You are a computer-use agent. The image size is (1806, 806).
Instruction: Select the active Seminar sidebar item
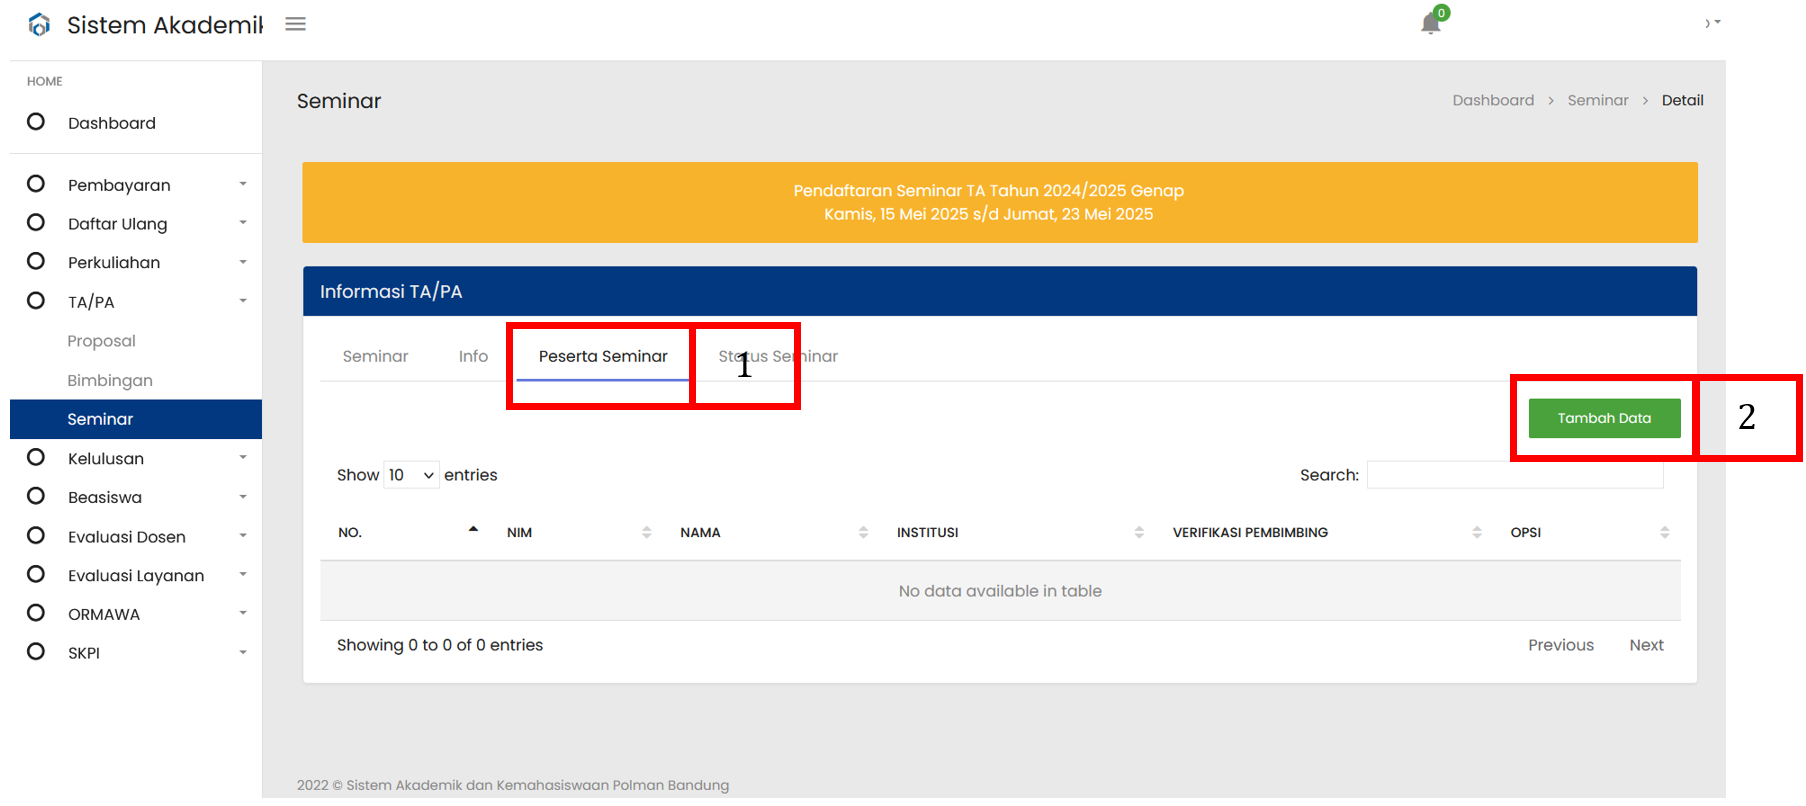(136, 419)
